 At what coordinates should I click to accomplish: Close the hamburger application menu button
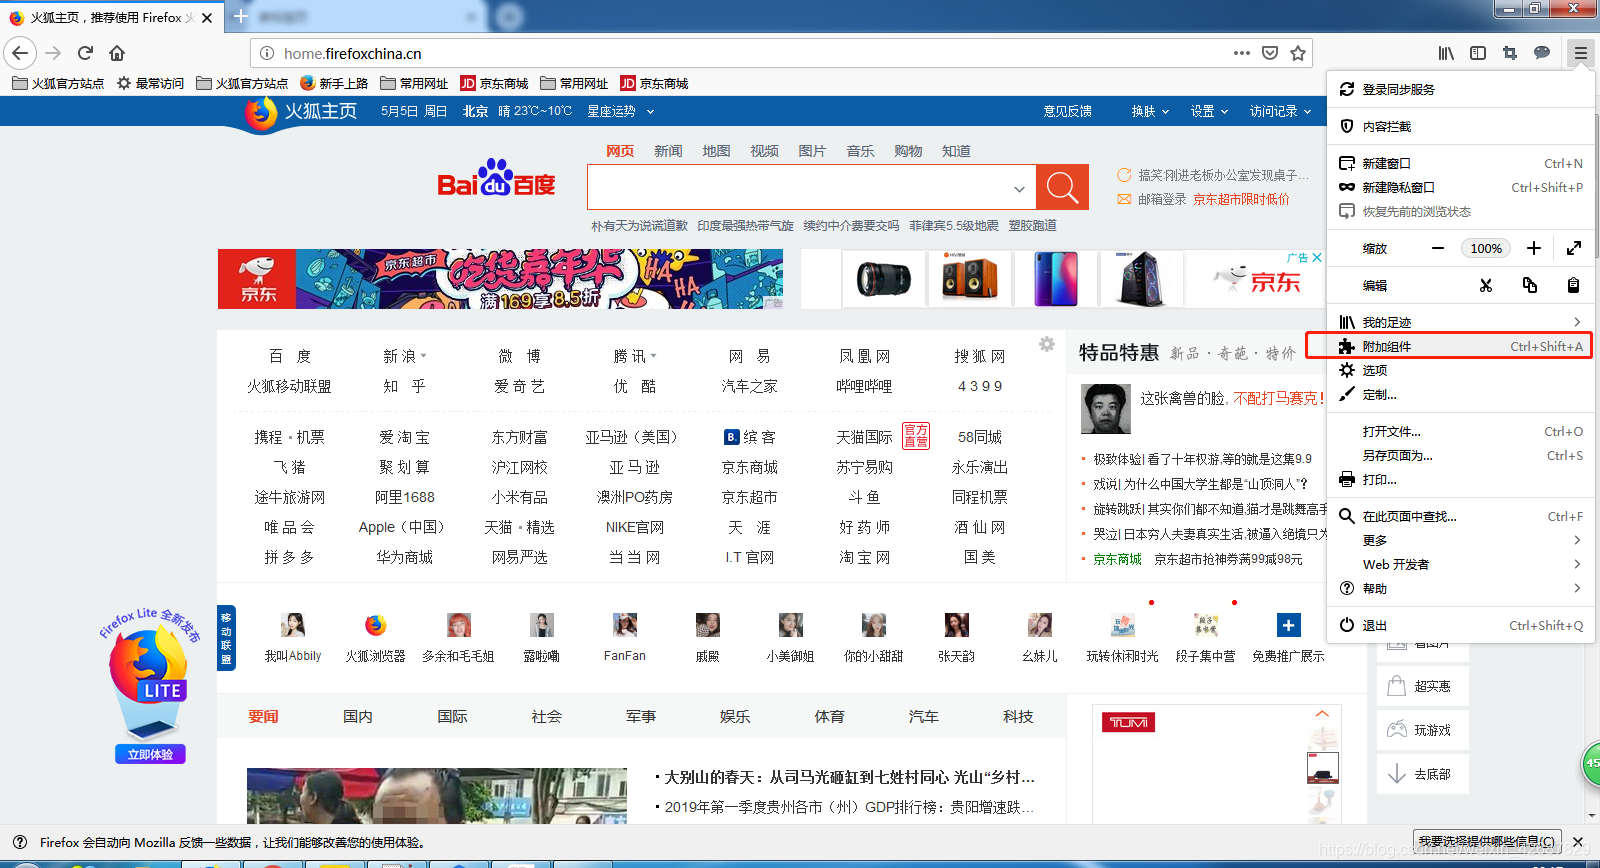1580,53
